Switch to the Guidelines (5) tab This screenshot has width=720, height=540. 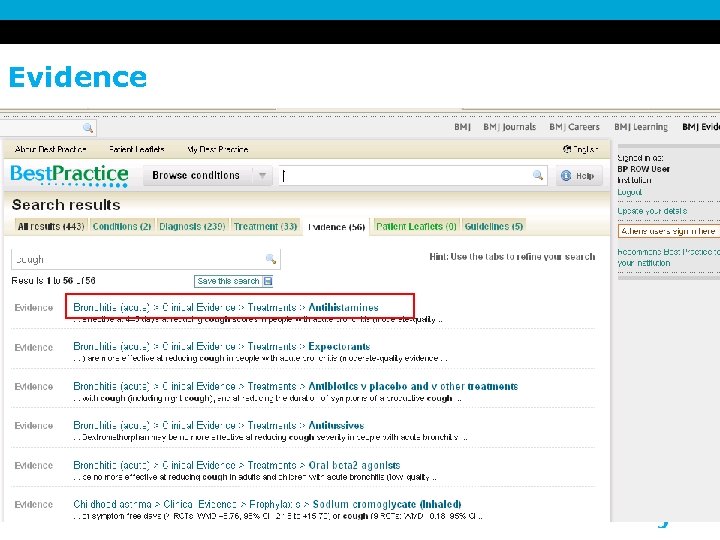(x=494, y=226)
